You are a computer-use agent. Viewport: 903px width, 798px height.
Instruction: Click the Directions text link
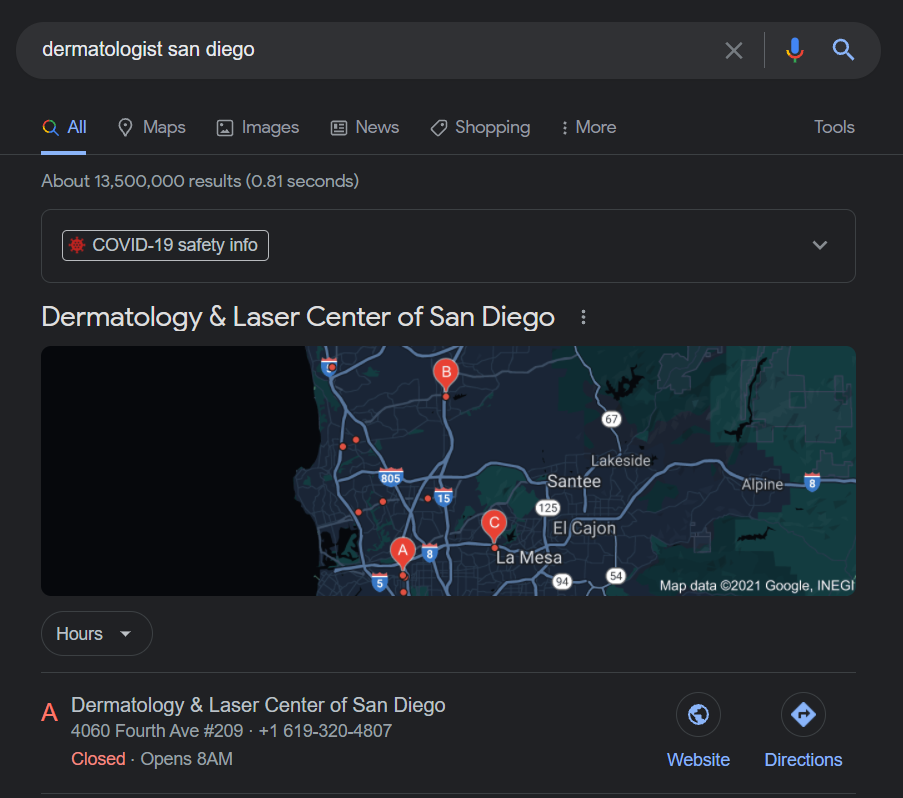(x=803, y=760)
